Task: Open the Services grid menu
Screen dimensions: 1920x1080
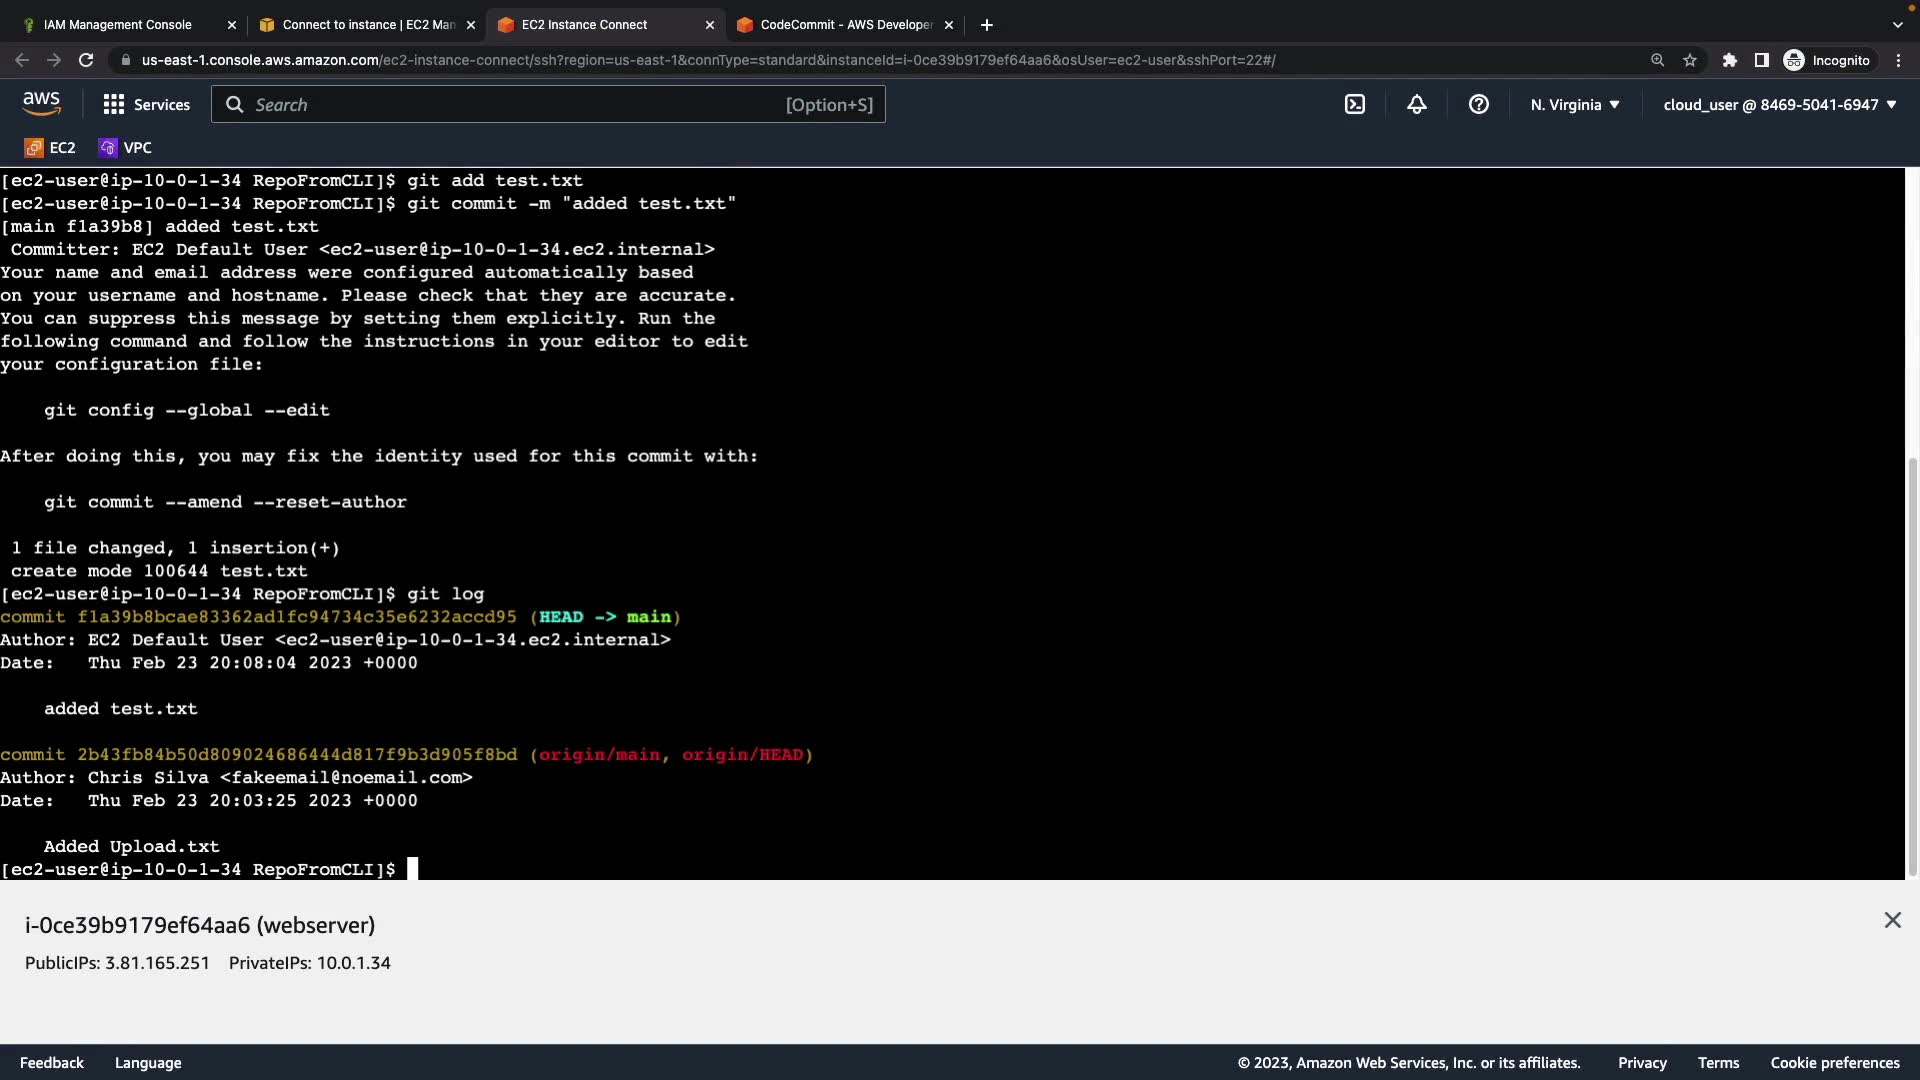Action: (146, 104)
